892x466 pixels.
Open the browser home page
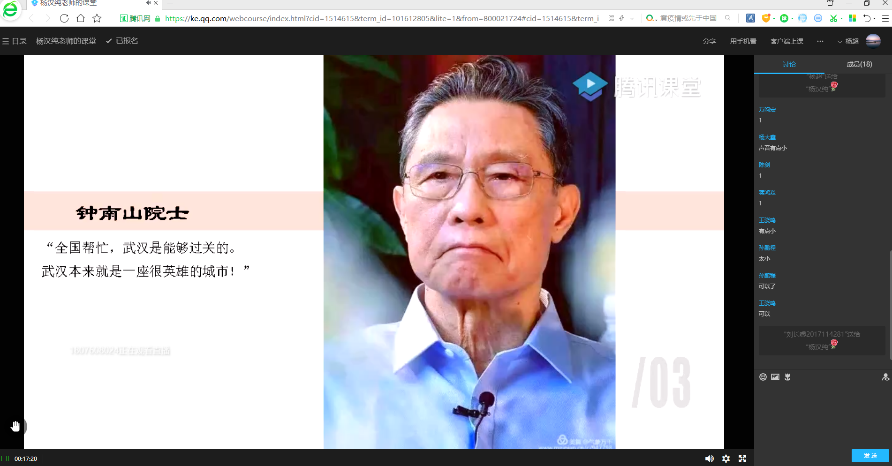(80, 18)
